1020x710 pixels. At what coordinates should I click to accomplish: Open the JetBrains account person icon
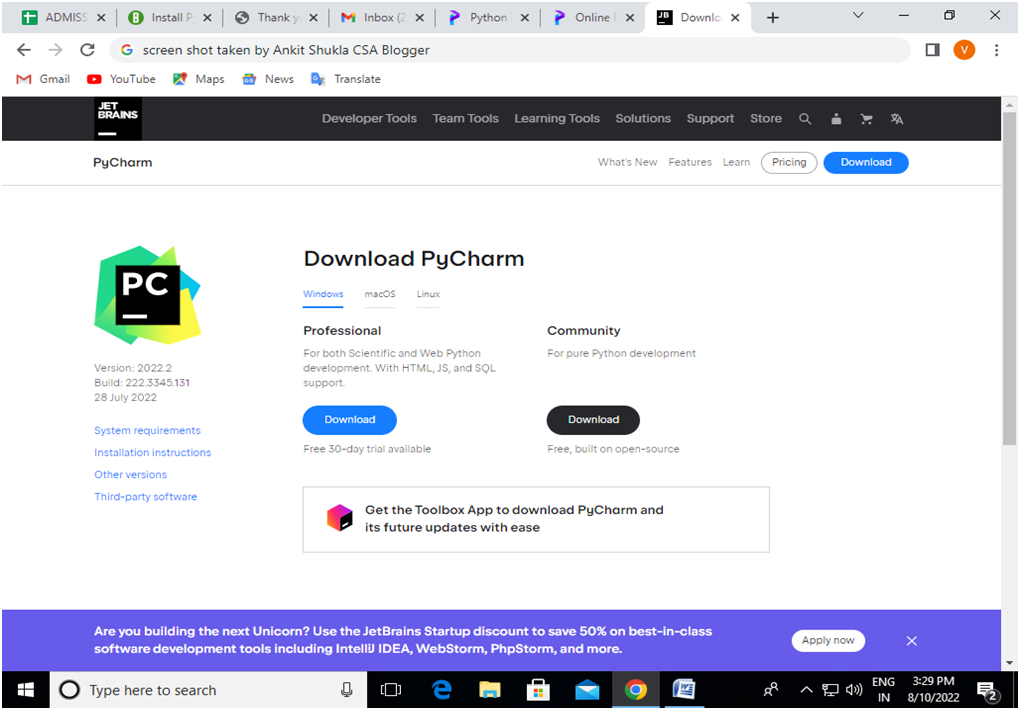tap(837, 119)
